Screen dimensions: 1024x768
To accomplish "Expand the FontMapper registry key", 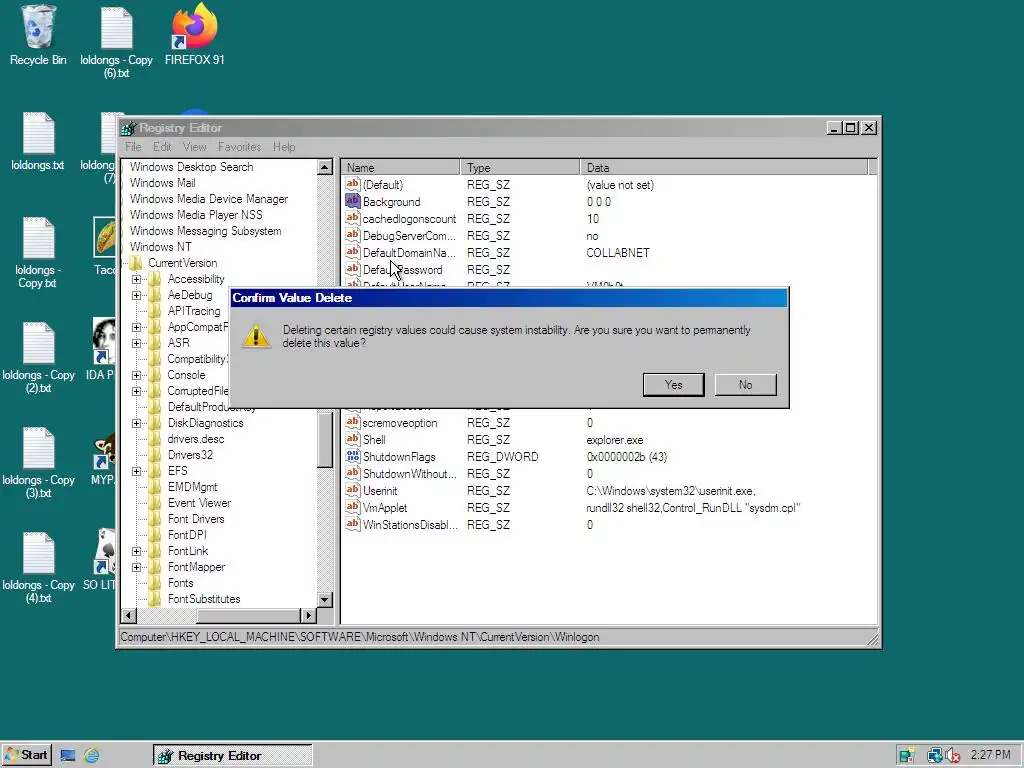I will tap(136, 568).
